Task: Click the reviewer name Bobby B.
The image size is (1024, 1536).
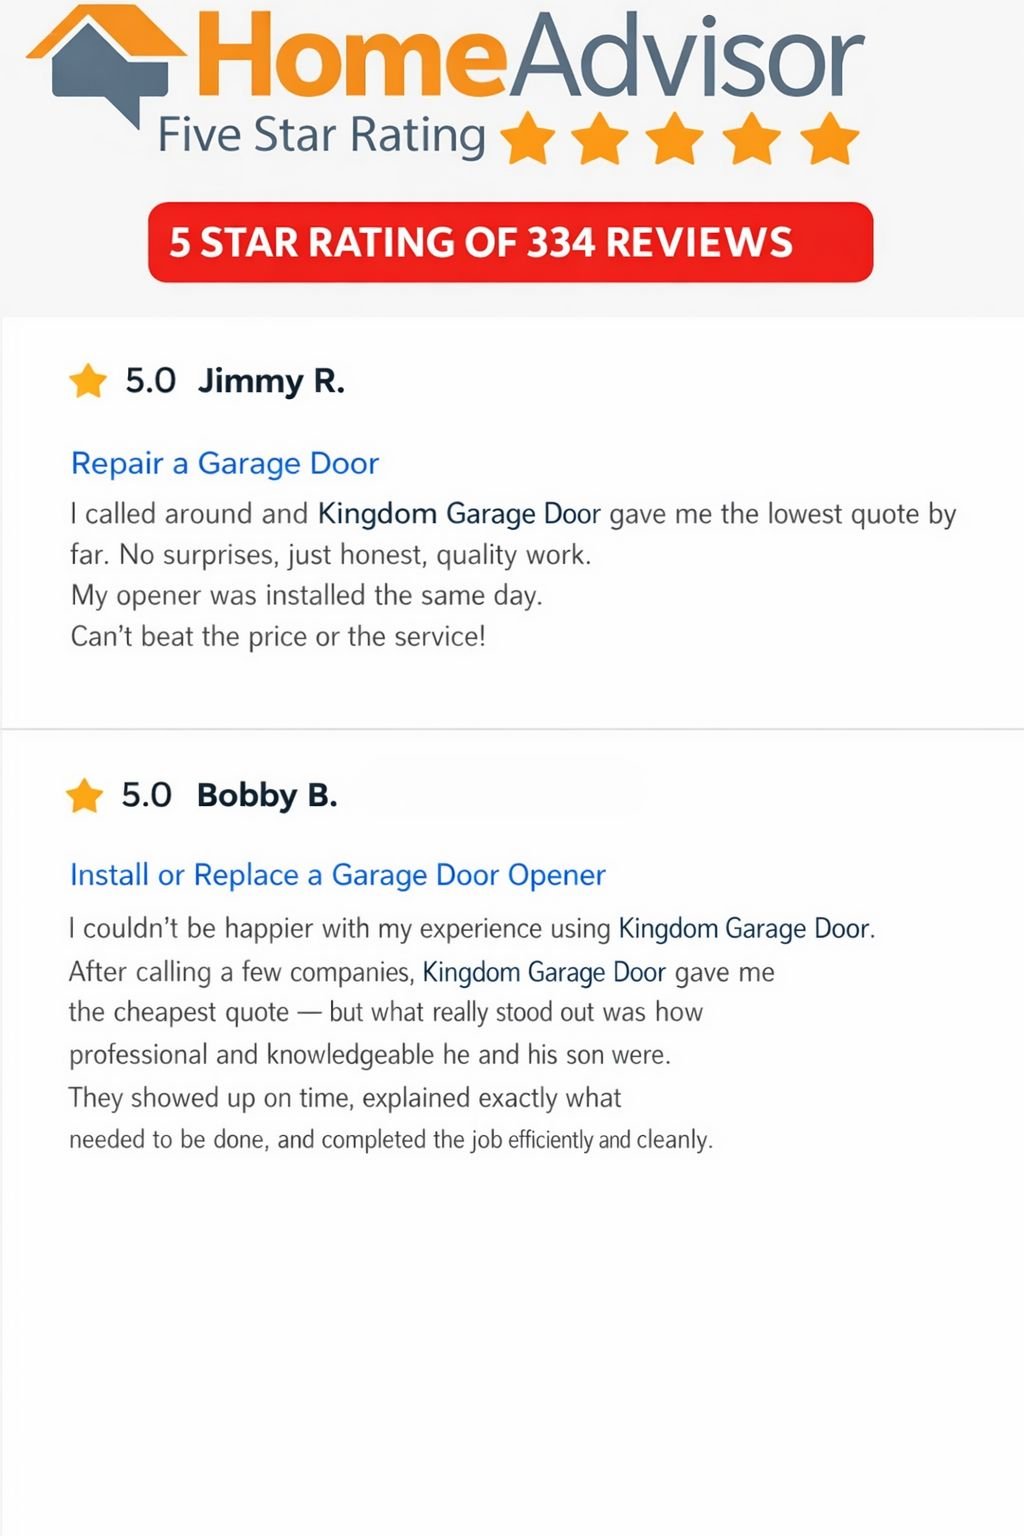Action: (x=267, y=795)
